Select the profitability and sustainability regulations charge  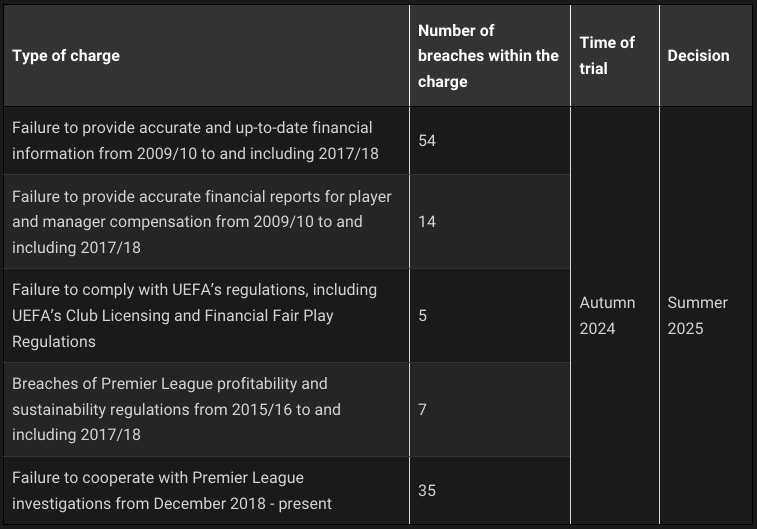(x=176, y=409)
